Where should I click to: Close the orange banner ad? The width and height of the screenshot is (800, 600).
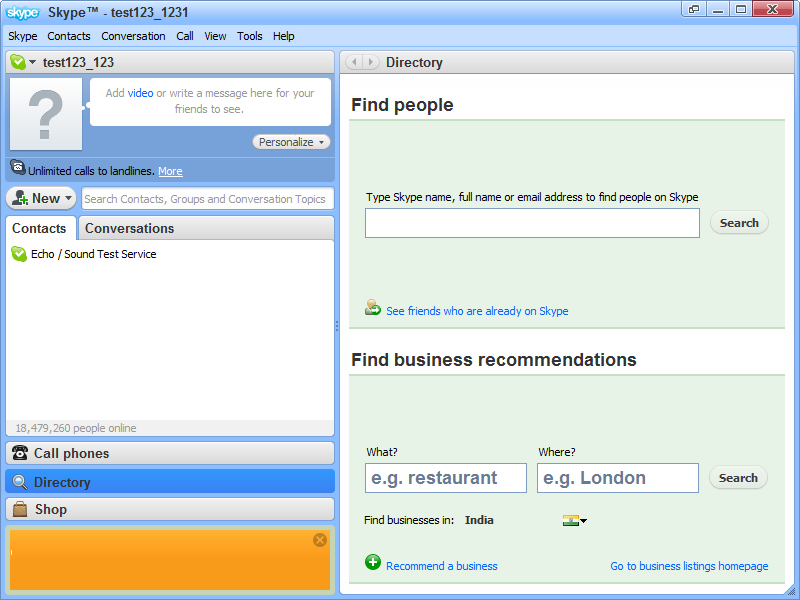(x=320, y=540)
